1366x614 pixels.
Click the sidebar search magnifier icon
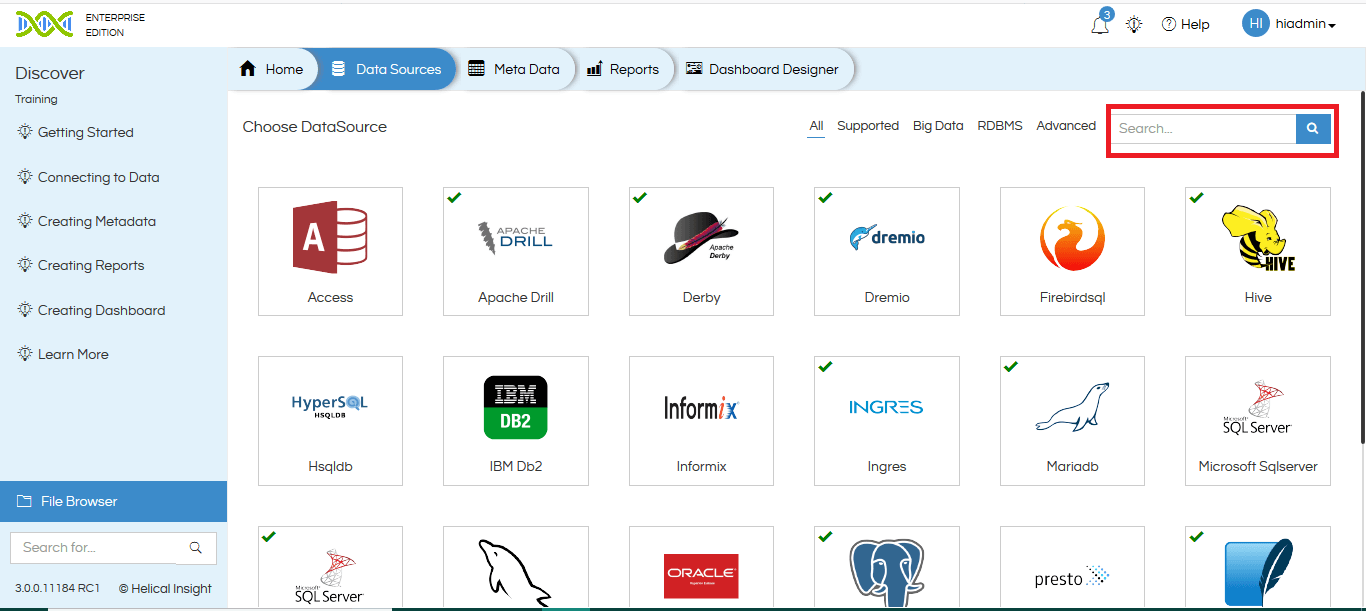point(196,547)
